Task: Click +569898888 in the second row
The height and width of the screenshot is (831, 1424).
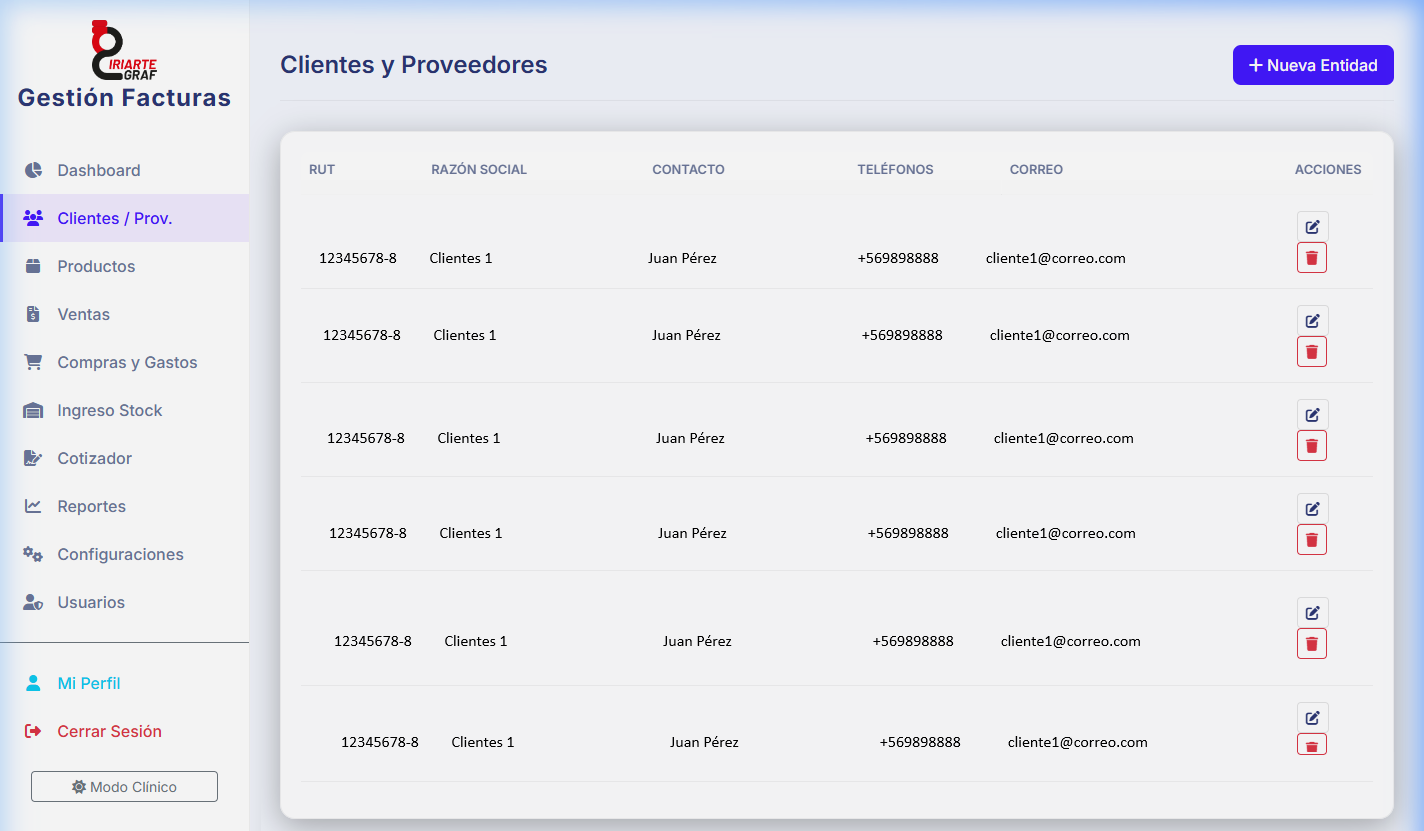Action: click(x=902, y=335)
